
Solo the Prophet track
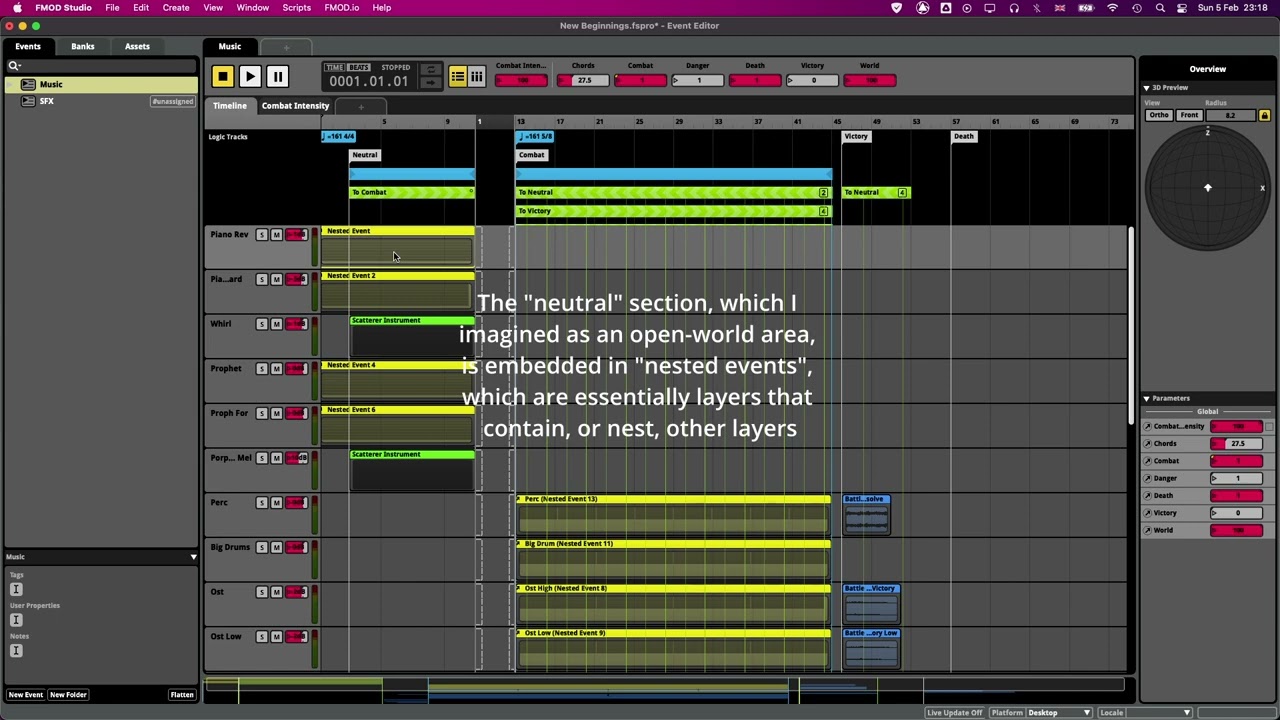pos(262,369)
